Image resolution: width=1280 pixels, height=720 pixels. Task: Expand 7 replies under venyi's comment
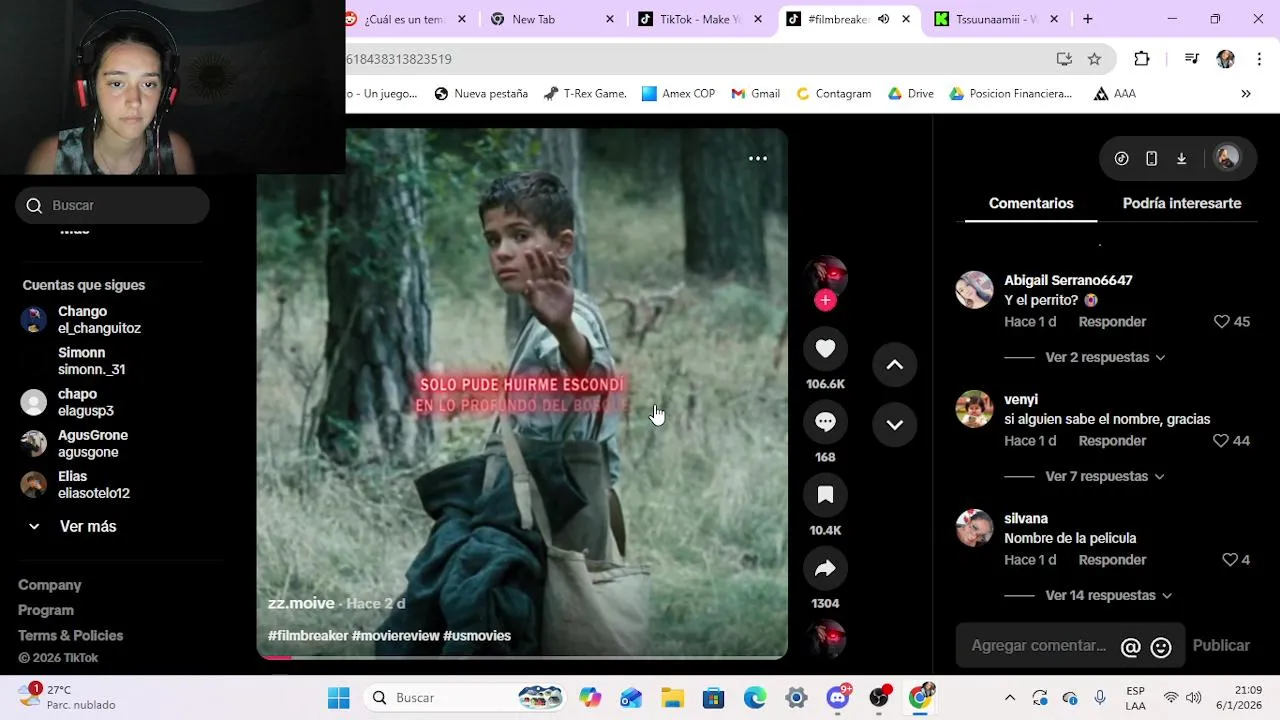click(1105, 476)
